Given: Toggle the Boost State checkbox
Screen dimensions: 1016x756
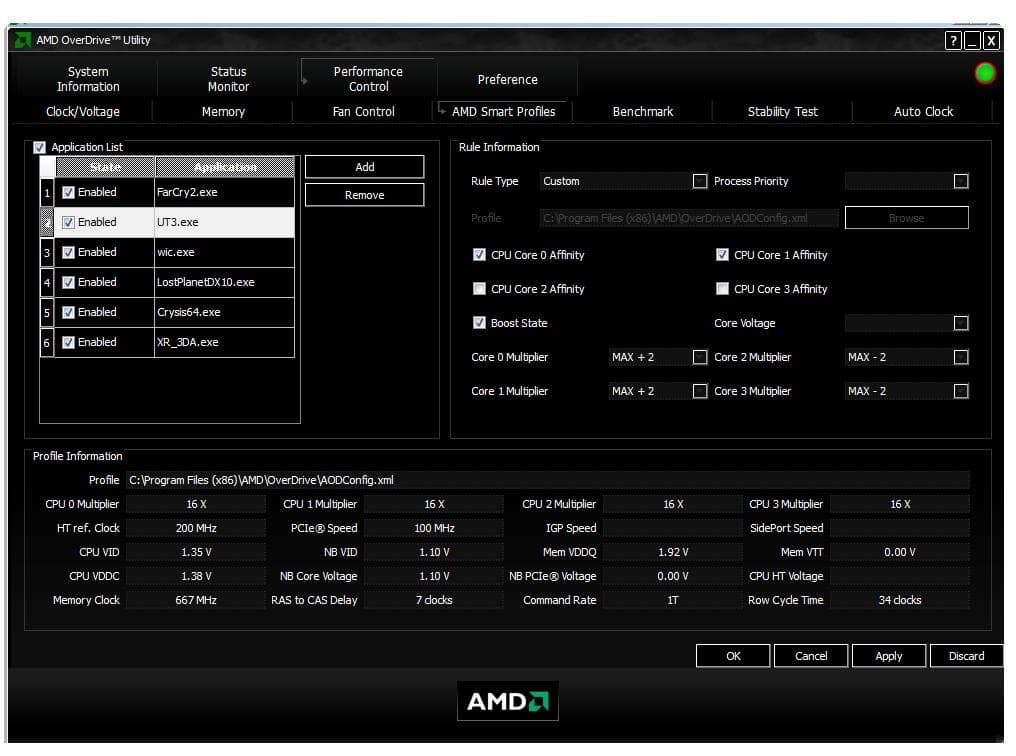Looking at the screenshot, I should (479, 323).
